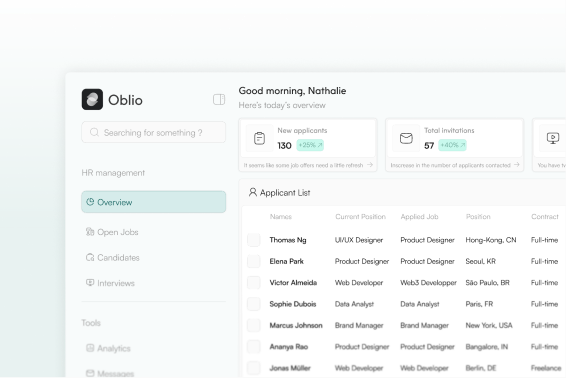The width and height of the screenshot is (566, 378).
Task: Click the applicant name Ananya Rao
Action: [x=288, y=347]
